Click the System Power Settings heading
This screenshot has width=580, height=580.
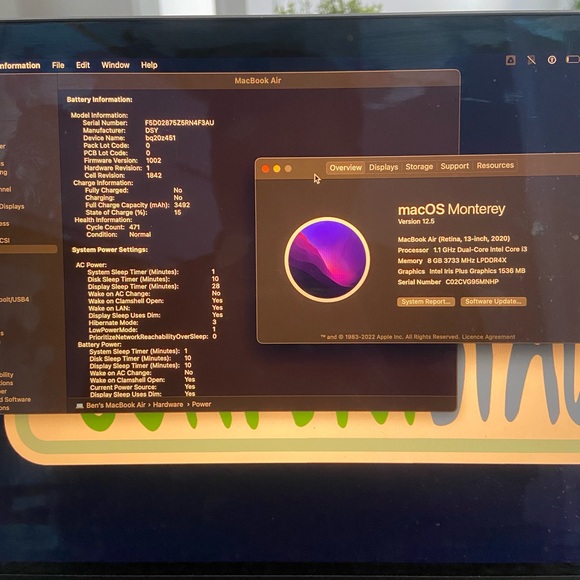(x=110, y=250)
